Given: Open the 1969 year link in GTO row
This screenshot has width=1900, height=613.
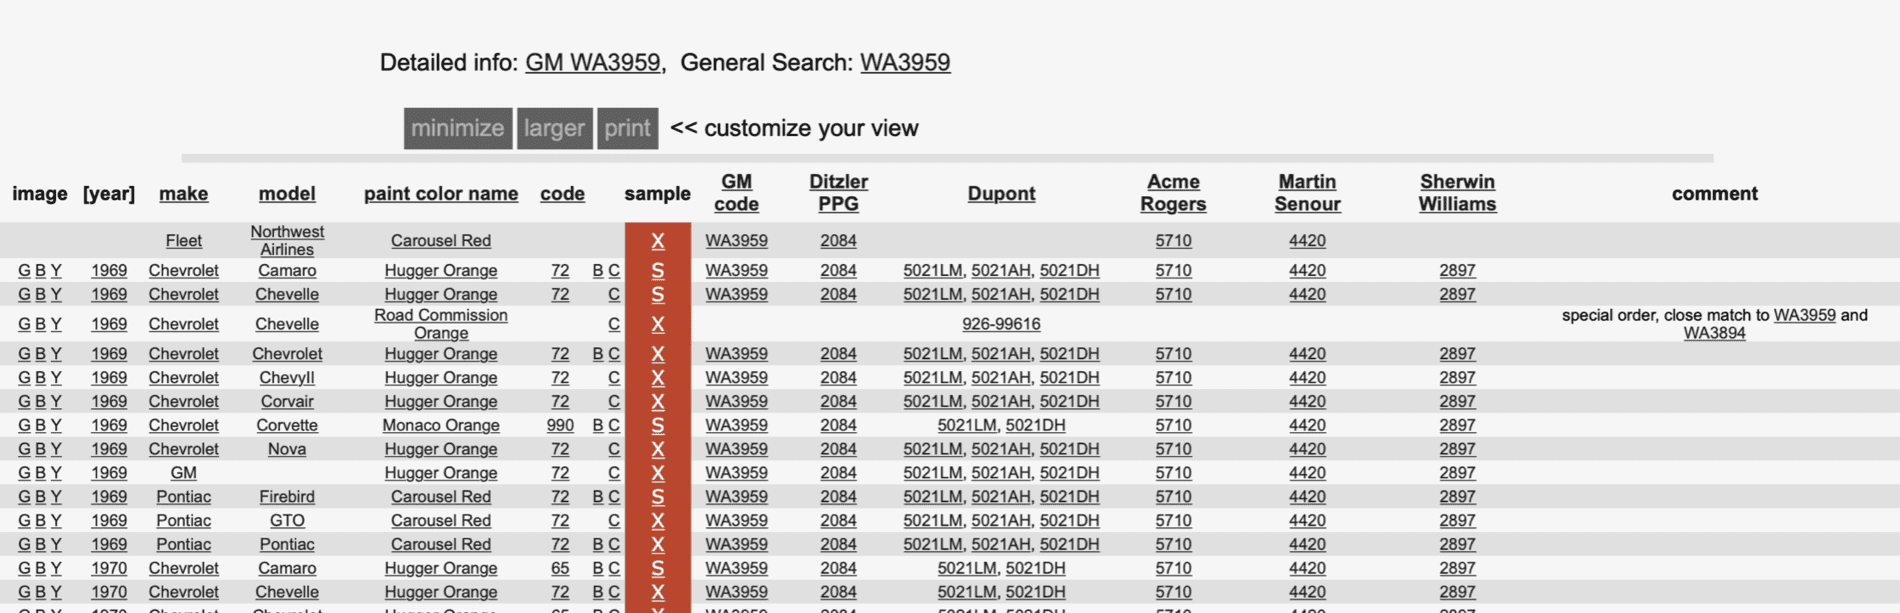Looking at the screenshot, I should pos(109,521).
